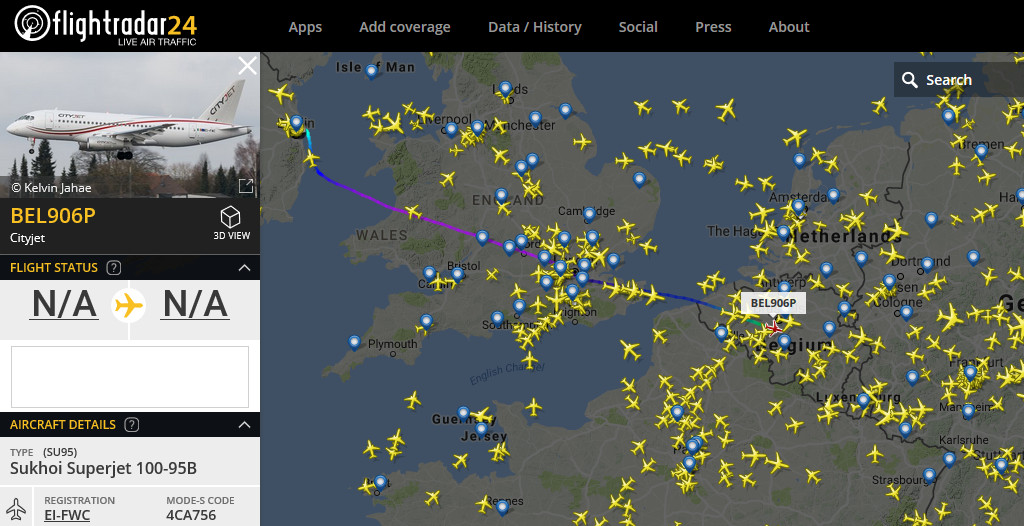Viewport: 1024px width, 526px height.
Task: Click the airport pin near Strasbourg
Action: click(929, 475)
